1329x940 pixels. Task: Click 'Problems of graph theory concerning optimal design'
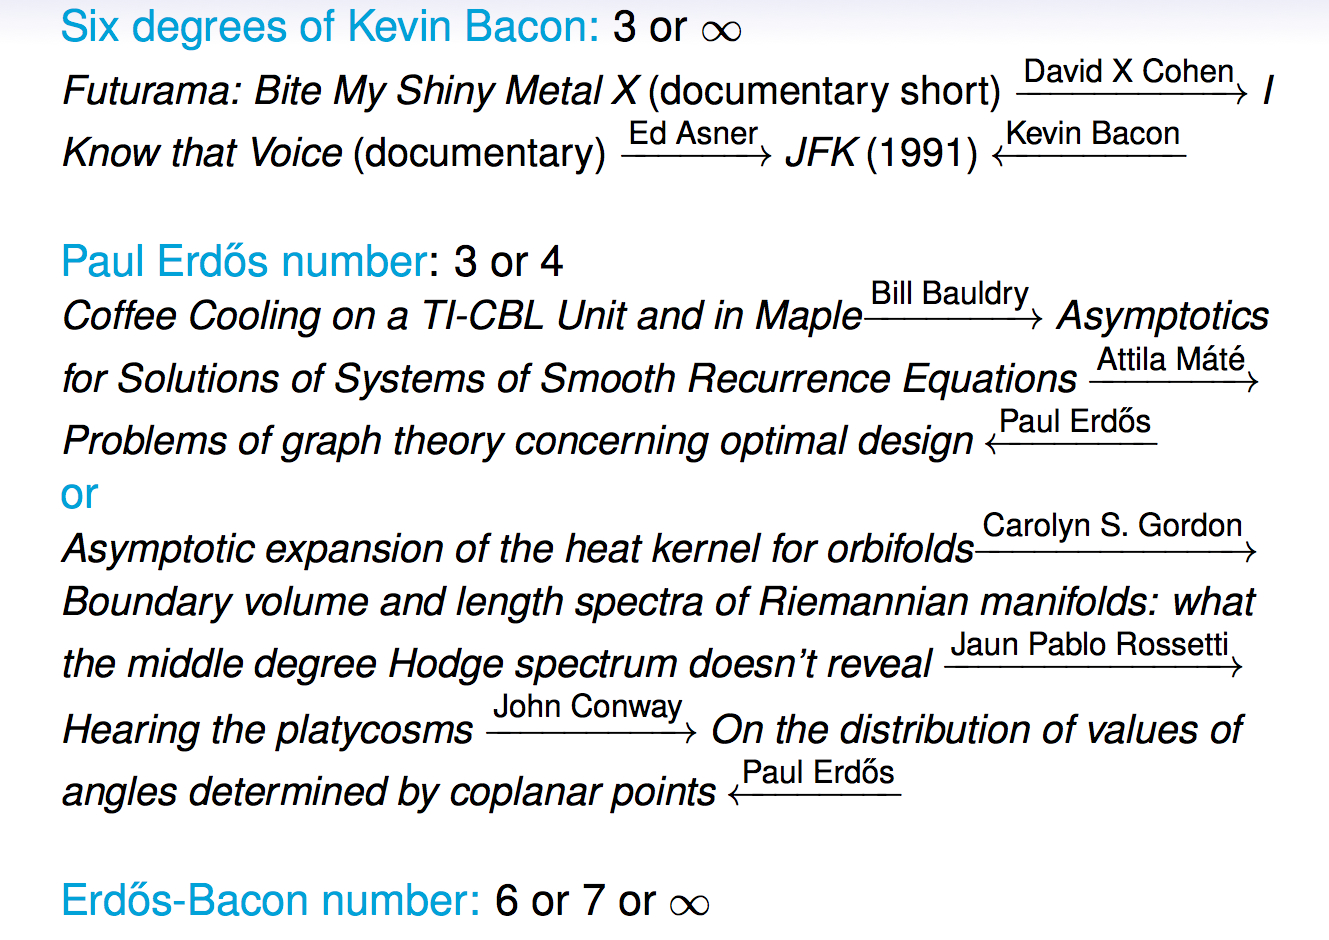[x=517, y=441]
